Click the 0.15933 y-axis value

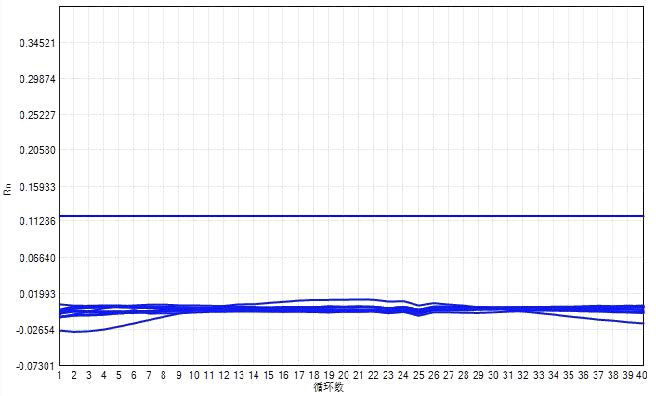click(37, 187)
